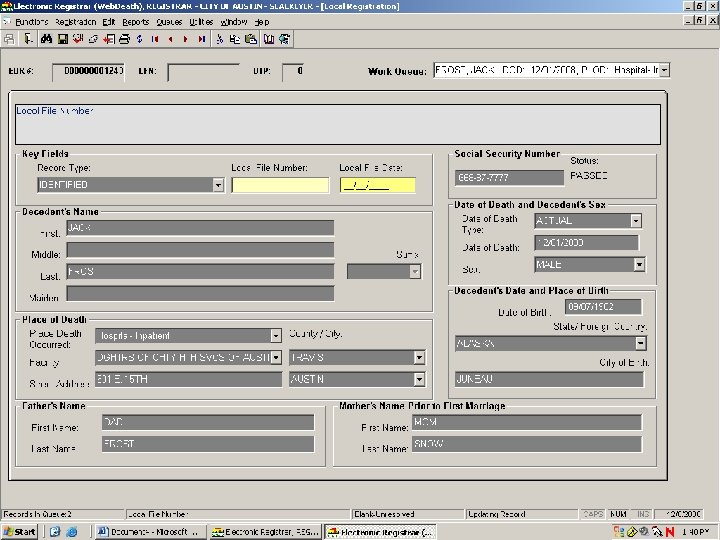Click decedent's Middle name field
Viewport: 720px width, 540px height.
coord(200,250)
